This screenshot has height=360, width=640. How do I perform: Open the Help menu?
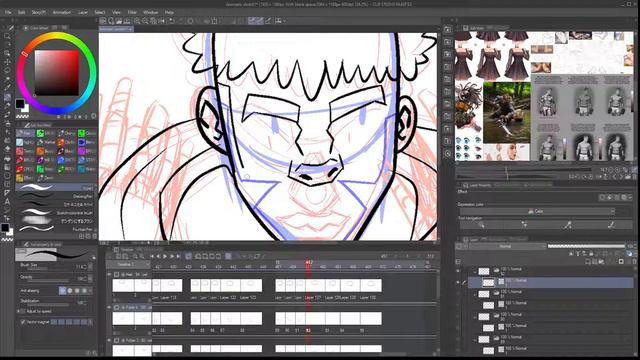point(169,12)
